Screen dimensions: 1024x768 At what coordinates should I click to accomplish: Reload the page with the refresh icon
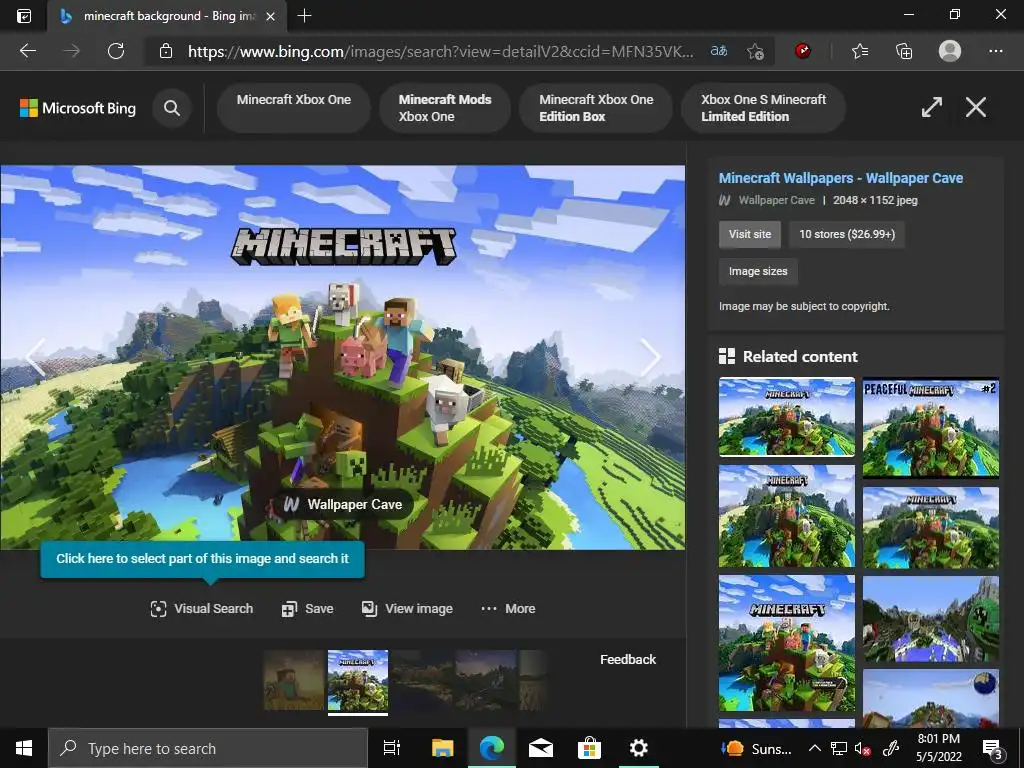coord(116,51)
